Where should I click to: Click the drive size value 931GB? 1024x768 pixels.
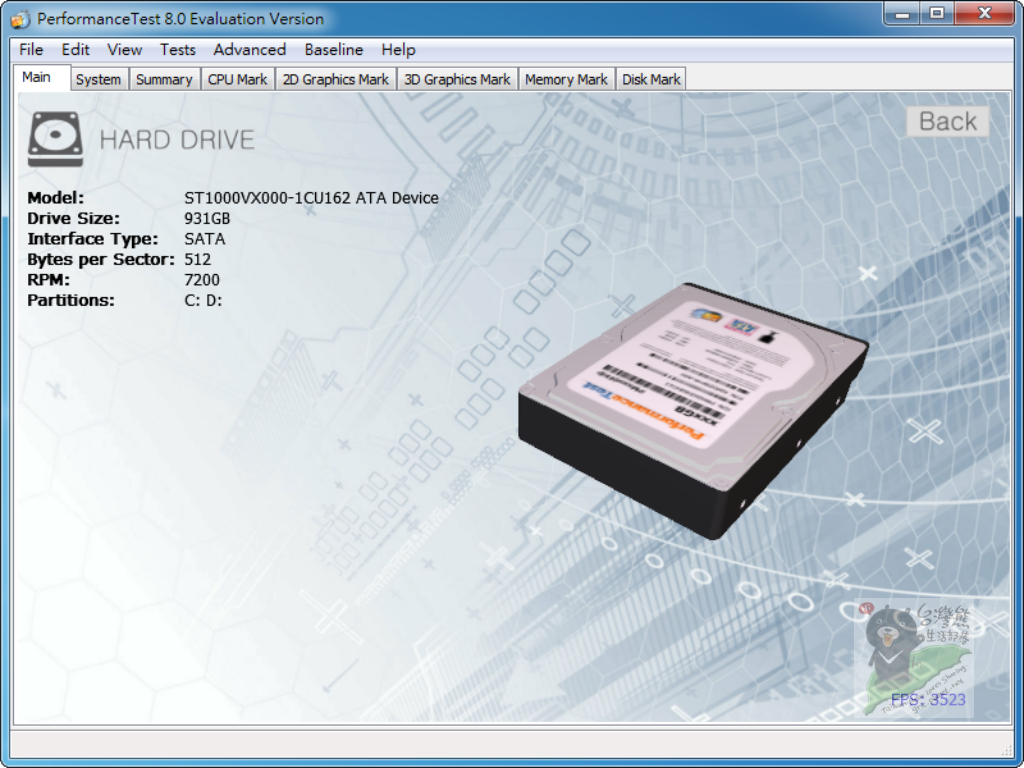point(208,218)
